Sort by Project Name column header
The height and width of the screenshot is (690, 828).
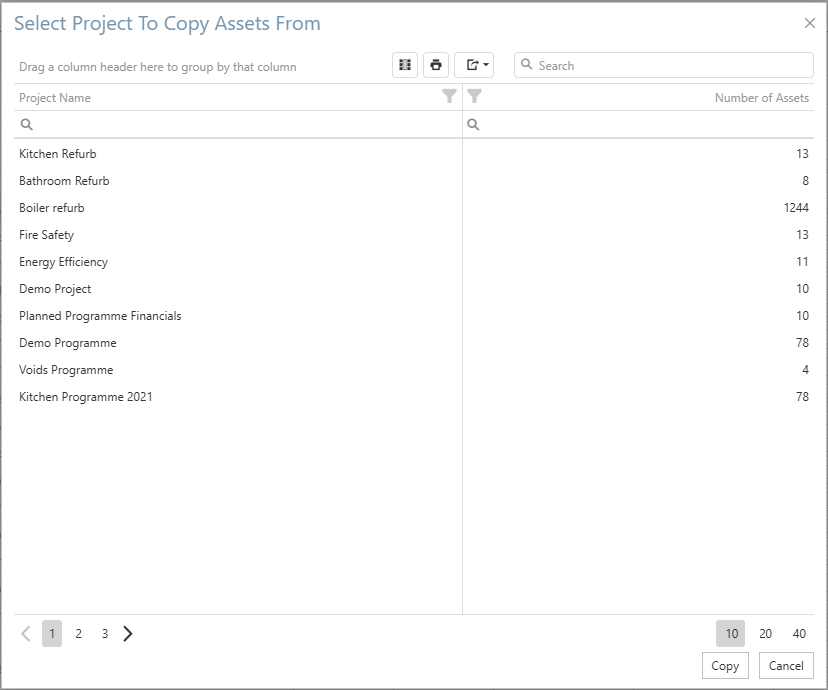pos(55,98)
